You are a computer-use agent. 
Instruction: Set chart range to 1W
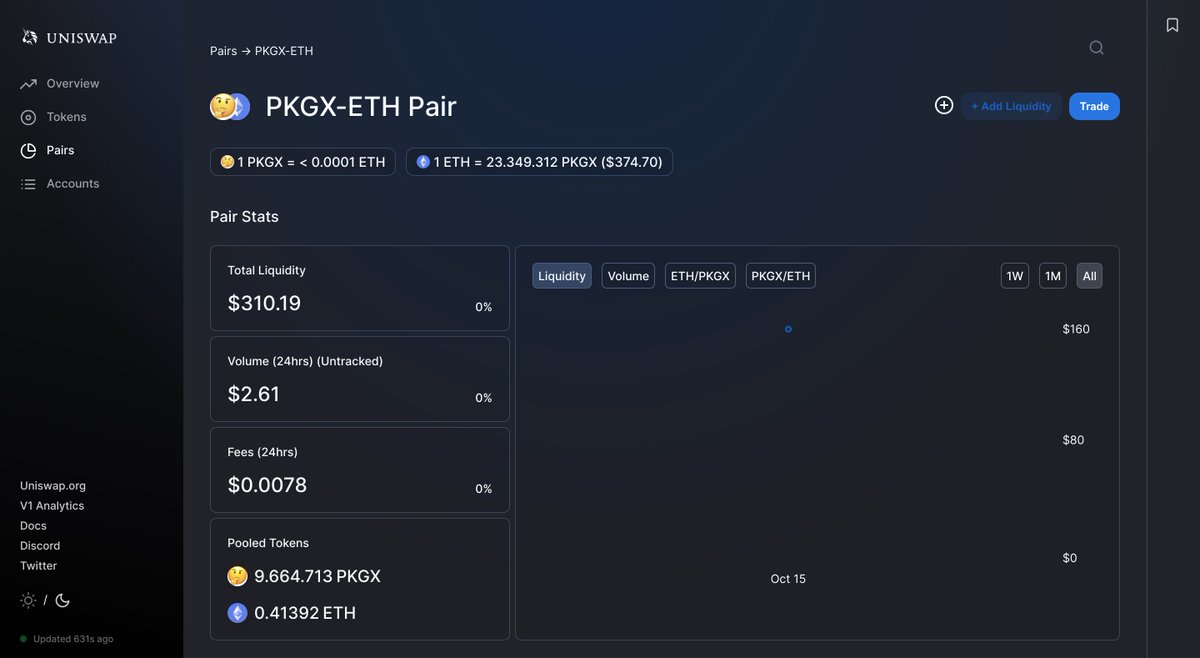pyautogui.click(x=1015, y=276)
